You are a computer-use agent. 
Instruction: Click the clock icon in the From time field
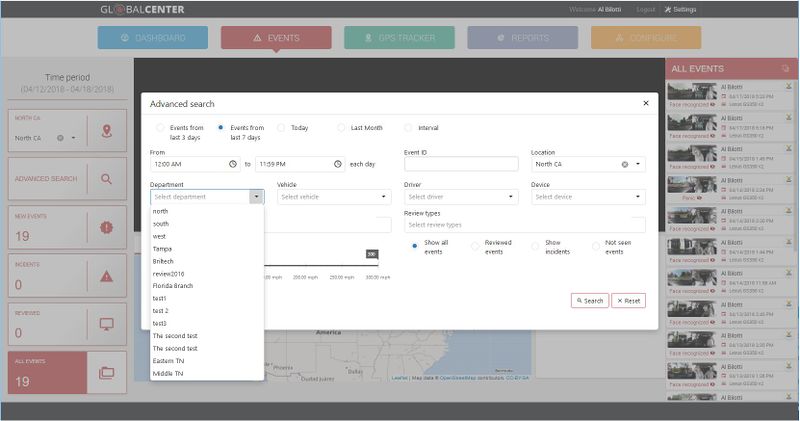tap(233, 164)
